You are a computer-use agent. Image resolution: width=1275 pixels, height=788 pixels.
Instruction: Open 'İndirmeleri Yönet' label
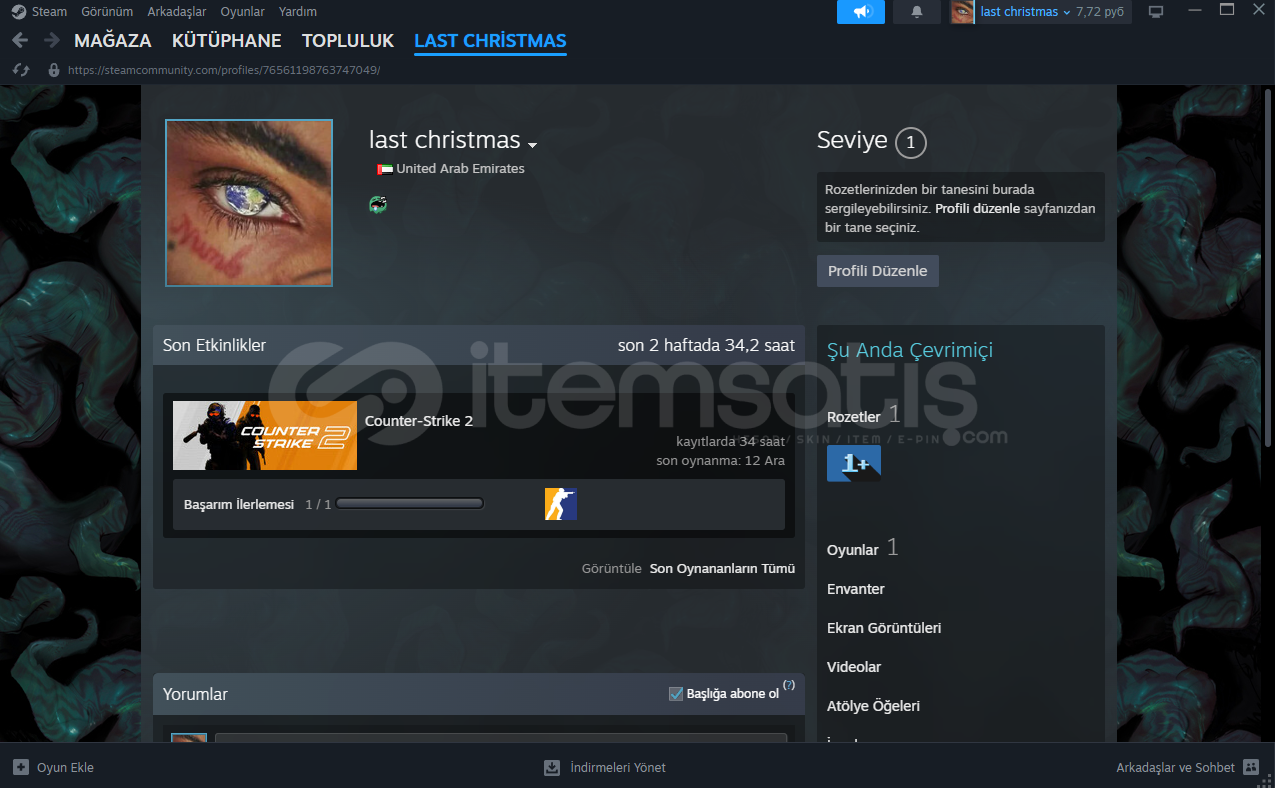point(618,767)
